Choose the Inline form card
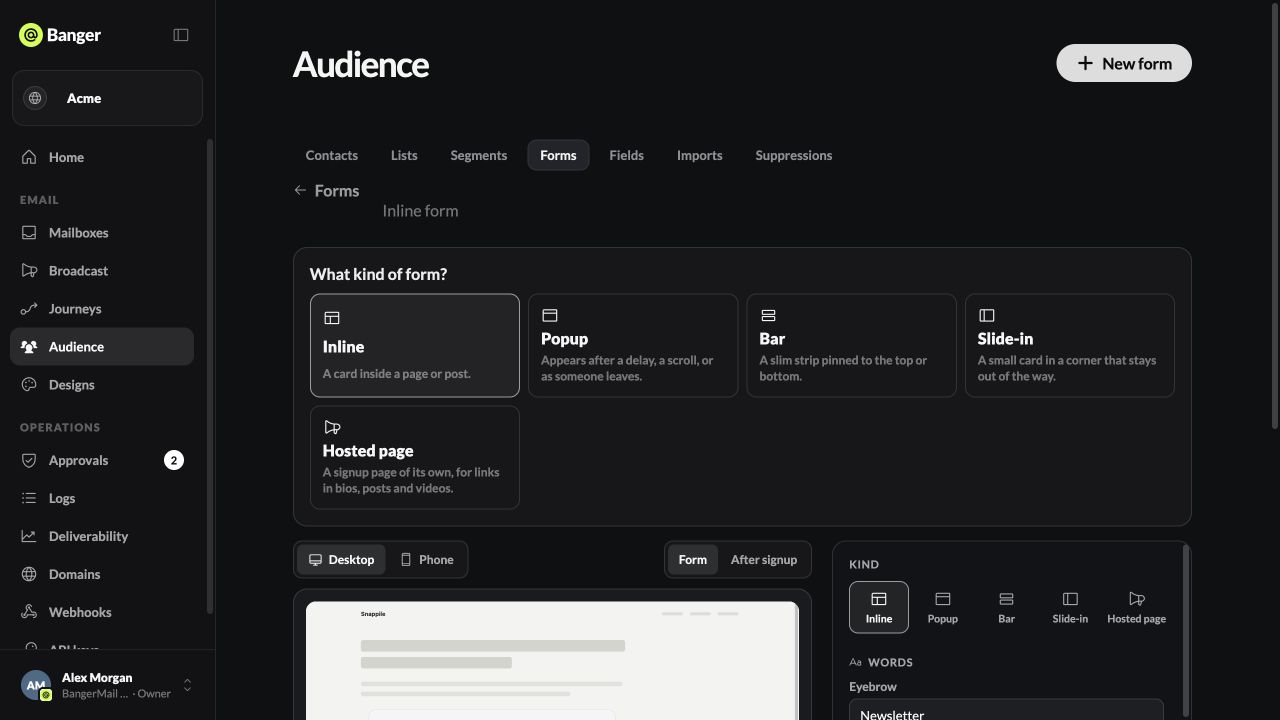This screenshot has height=720, width=1280. coord(415,345)
